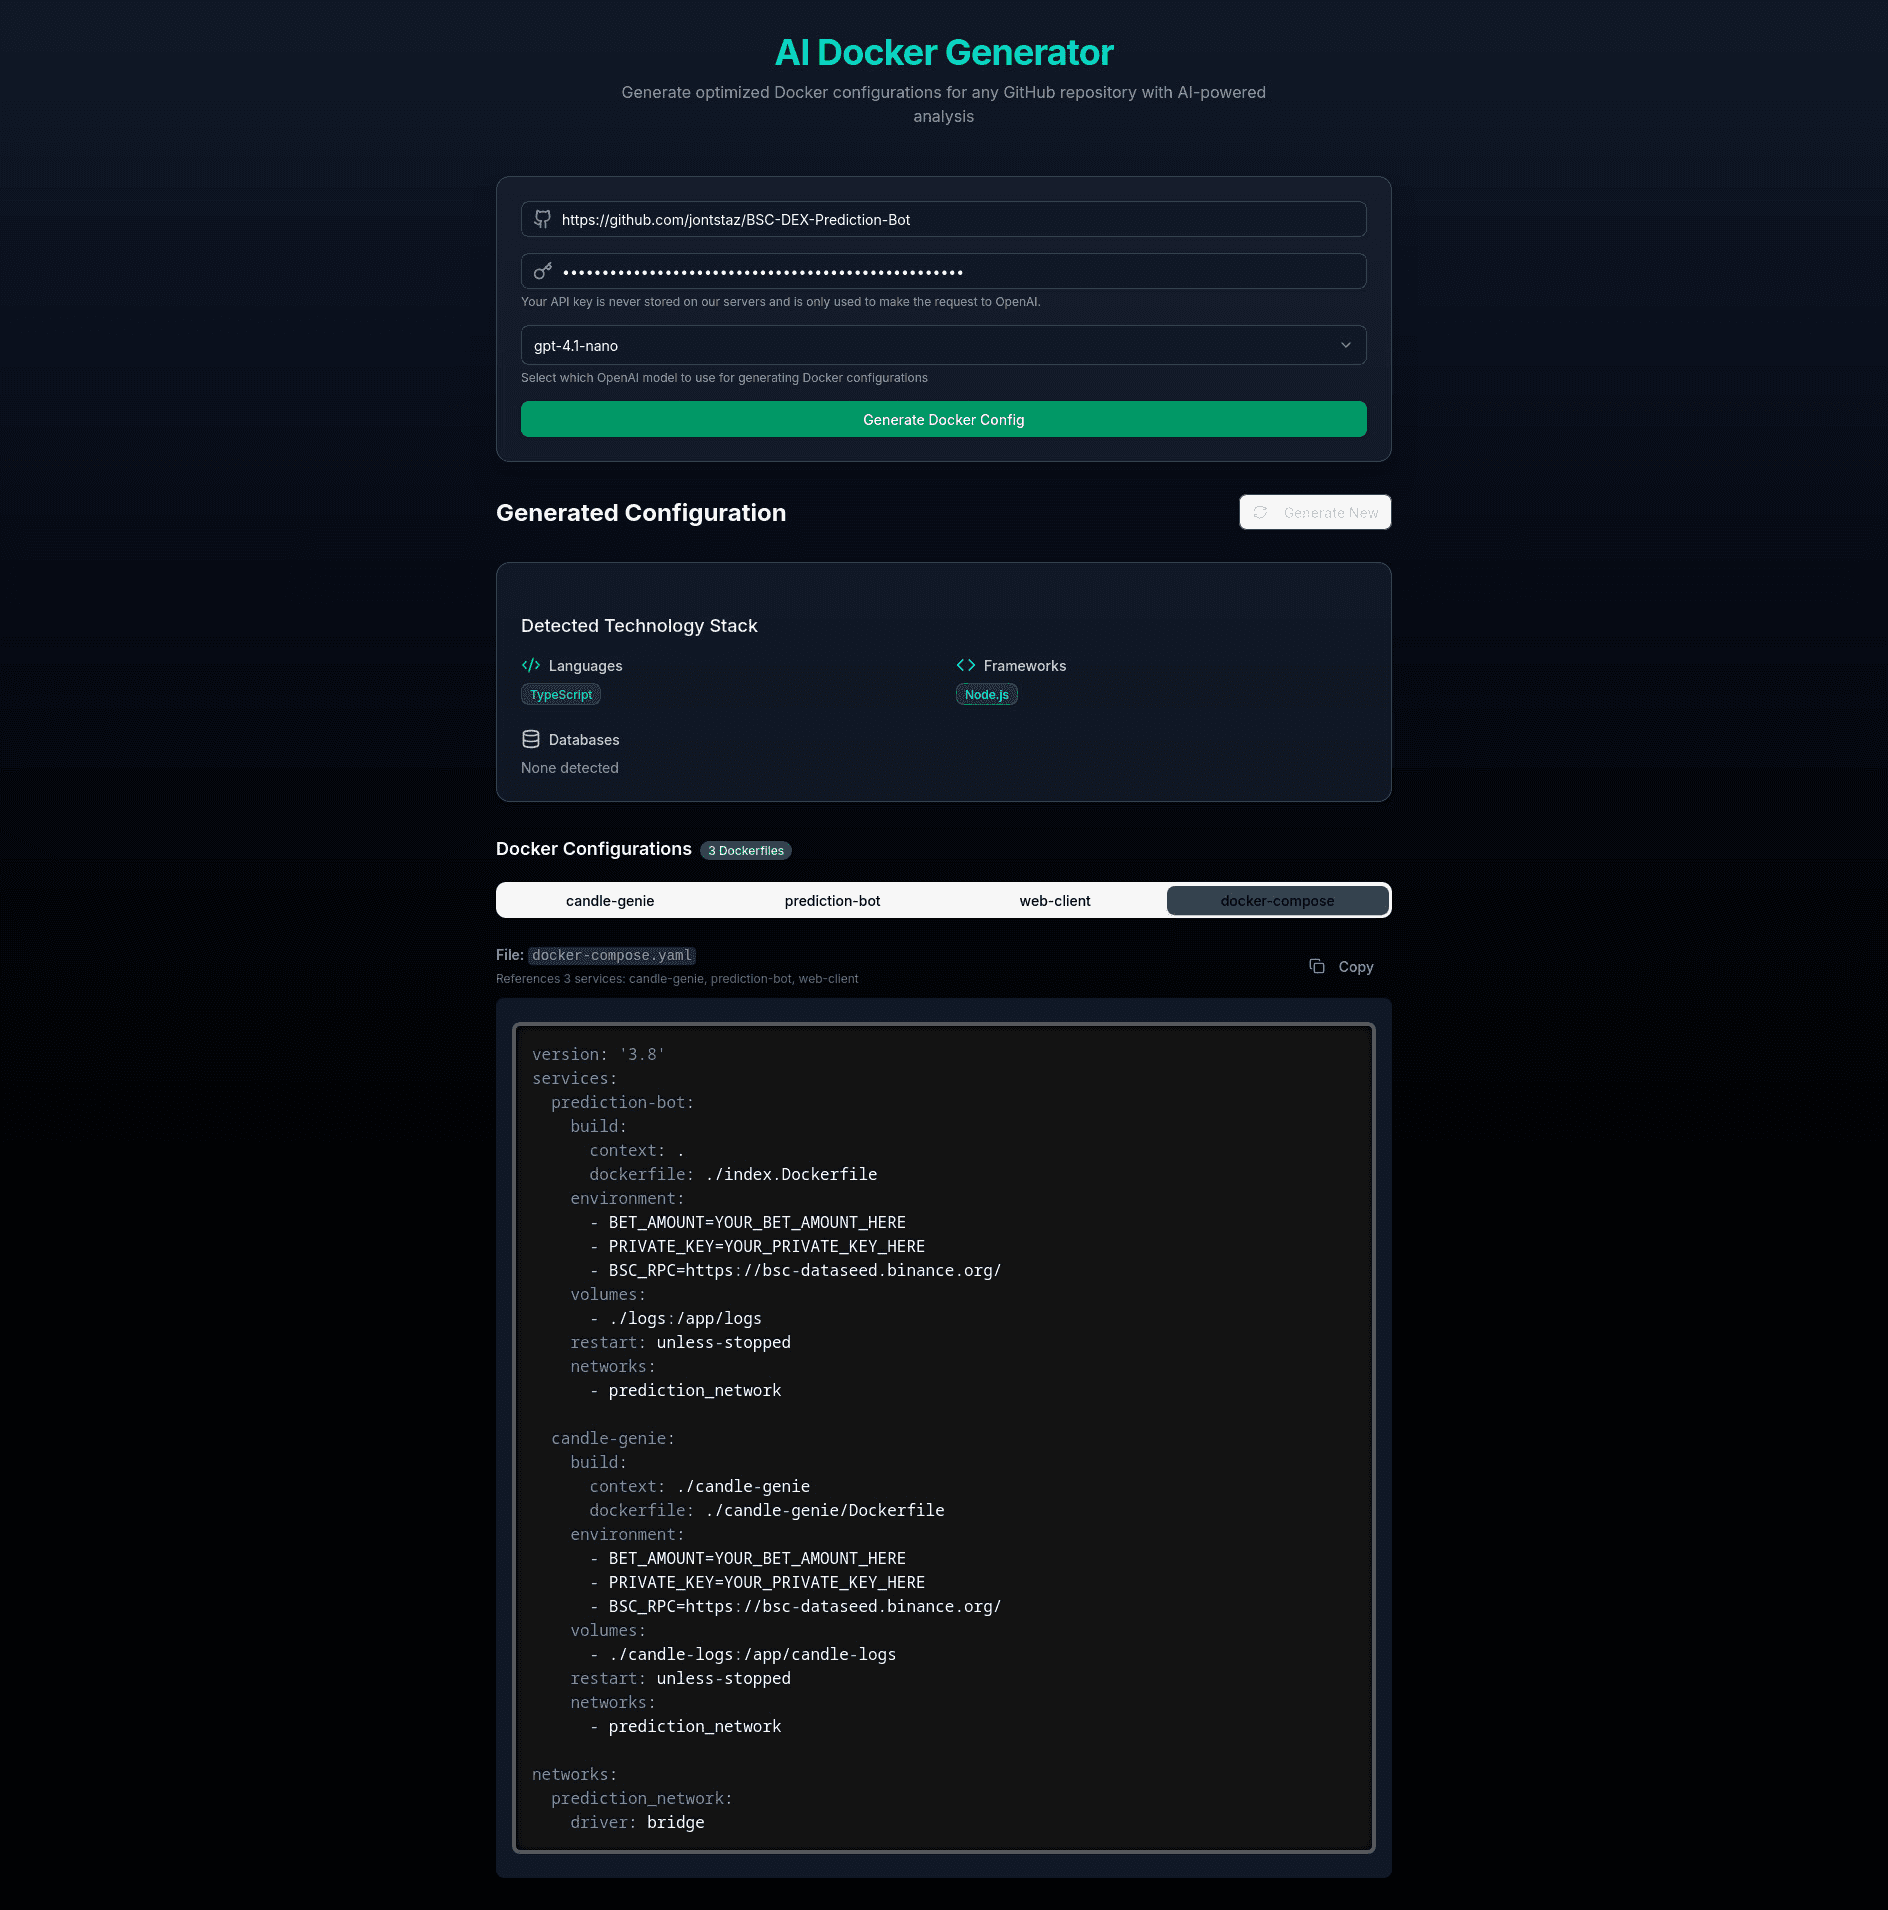
Task: Click the copy icon next to Copy
Action: (x=1317, y=966)
